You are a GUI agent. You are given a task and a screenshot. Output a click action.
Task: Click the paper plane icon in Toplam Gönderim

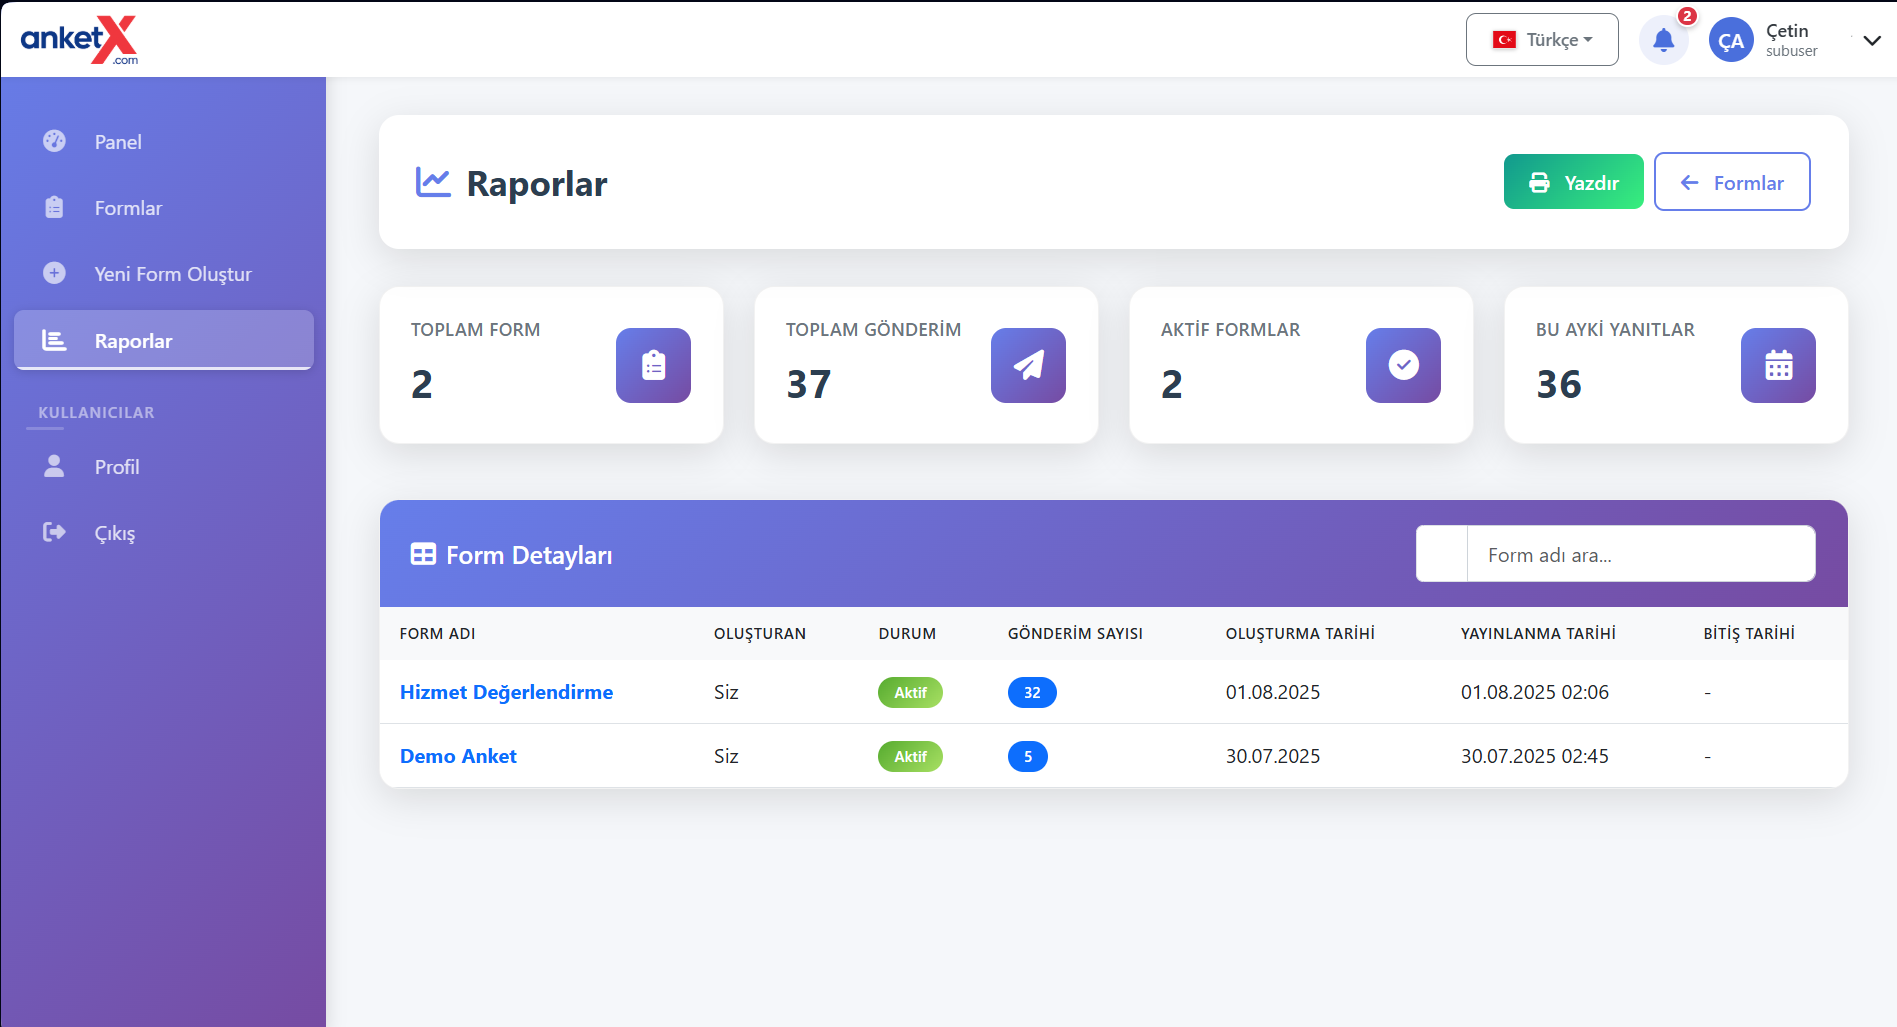tap(1028, 366)
